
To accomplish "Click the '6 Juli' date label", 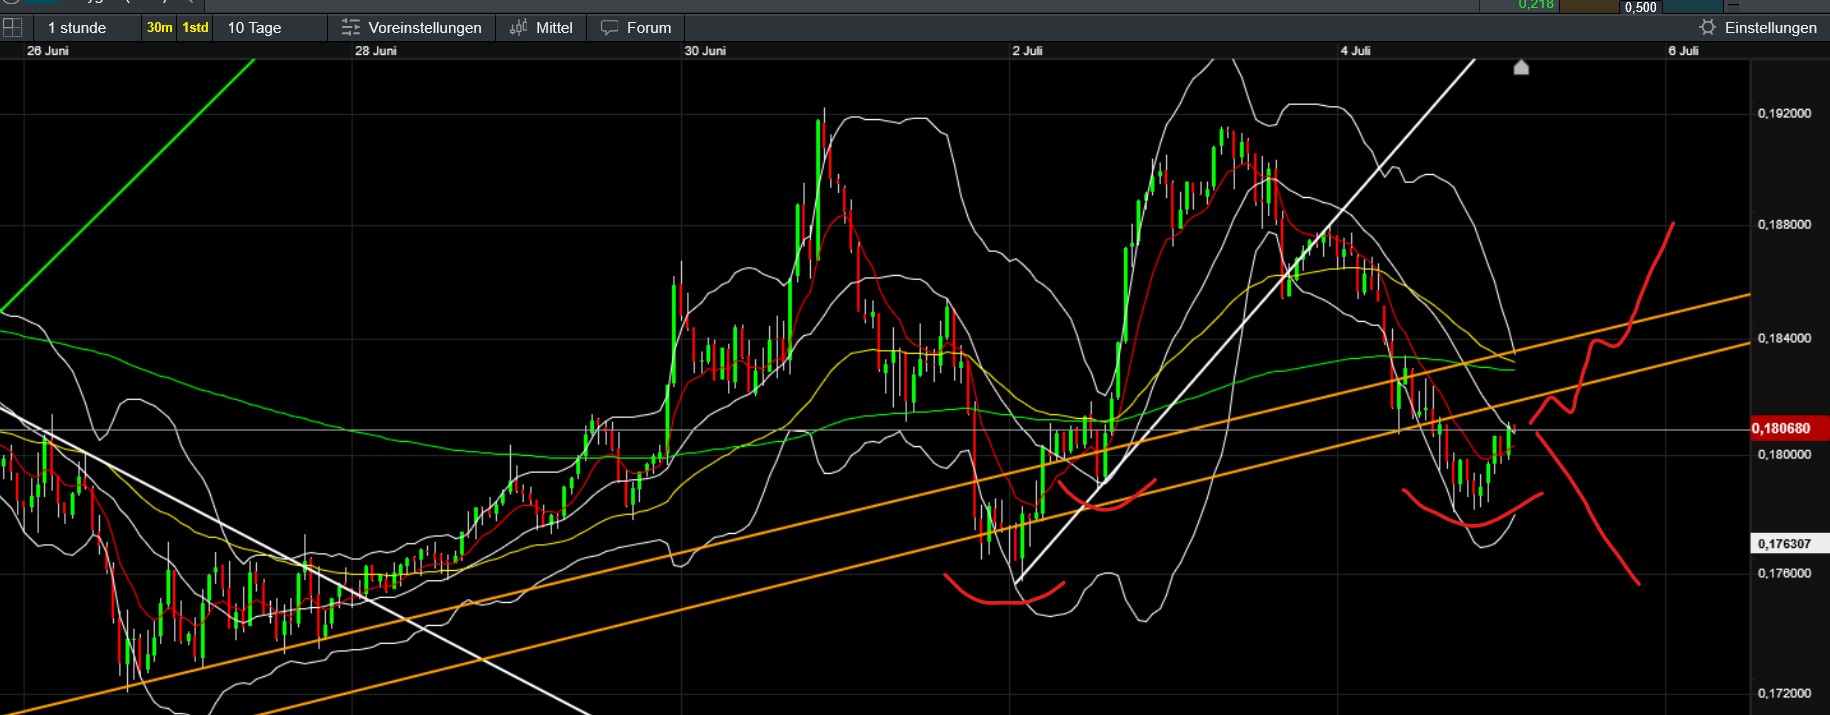I will (1684, 51).
